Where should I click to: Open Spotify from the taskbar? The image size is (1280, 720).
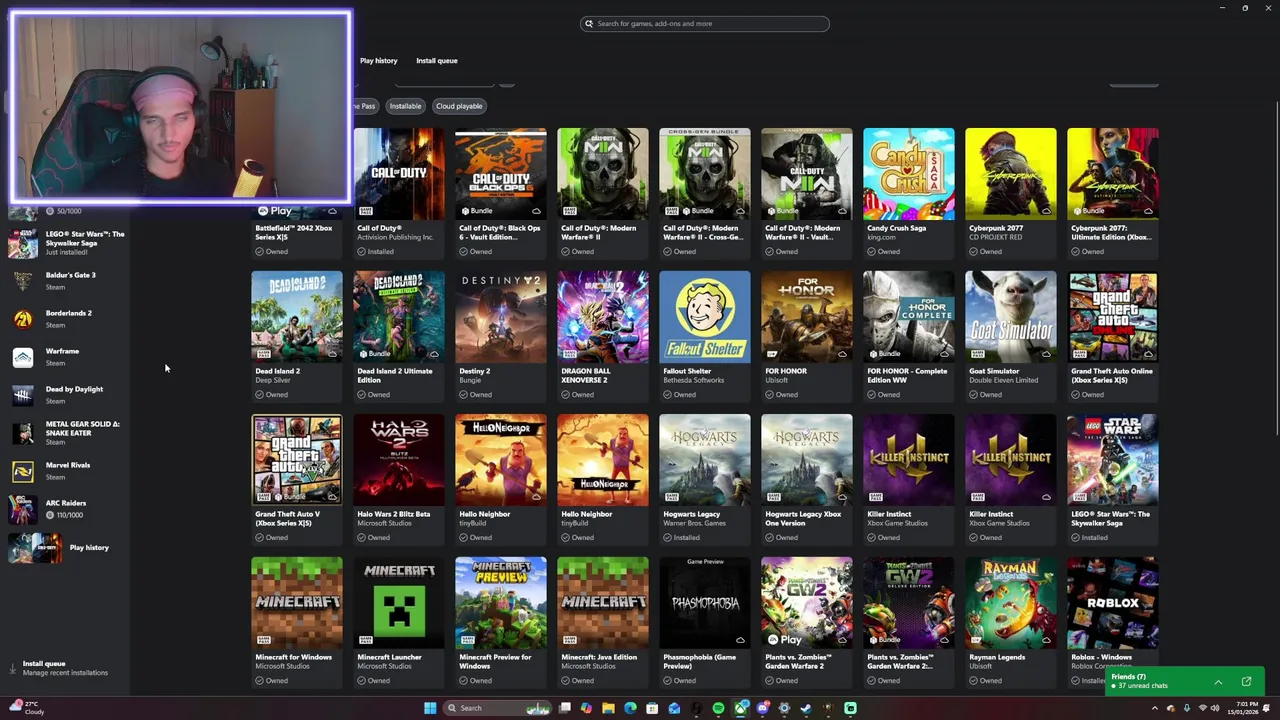pos(718,708)
